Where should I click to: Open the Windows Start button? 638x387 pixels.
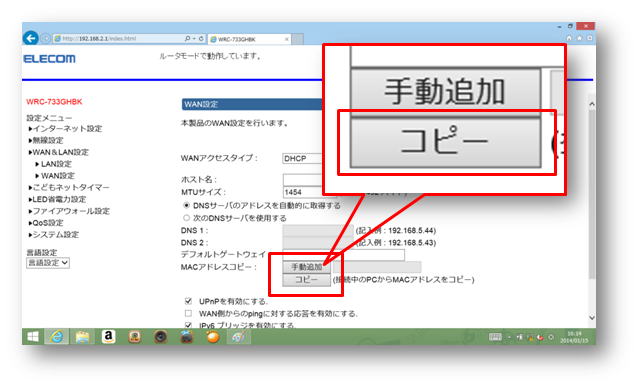(x=33, y=337)
